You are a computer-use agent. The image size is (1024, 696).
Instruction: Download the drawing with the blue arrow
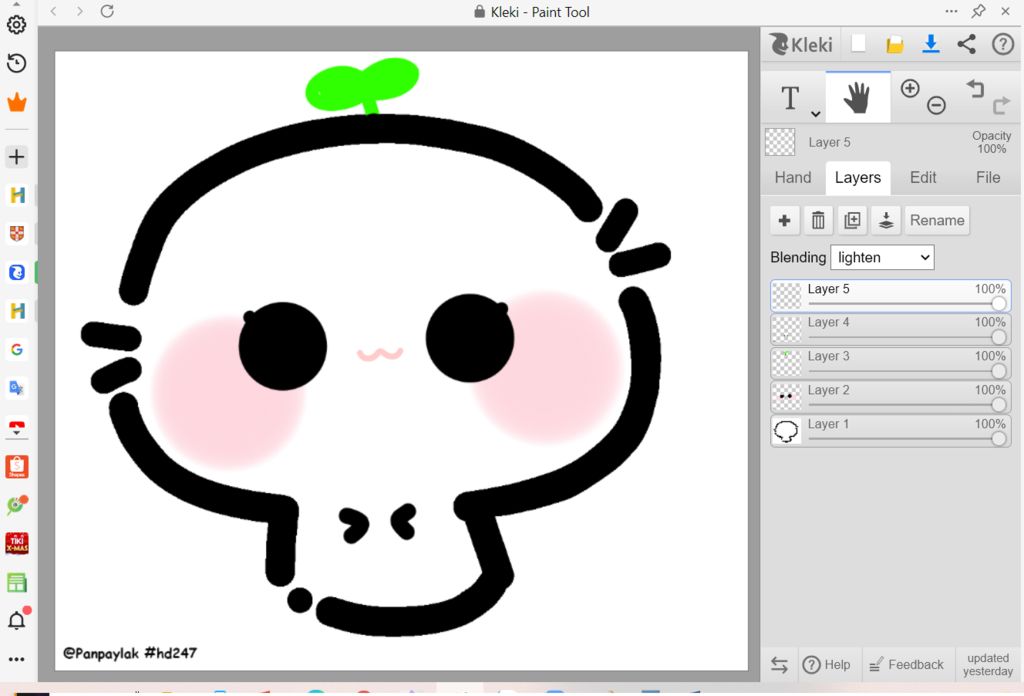tap(931, 44)
